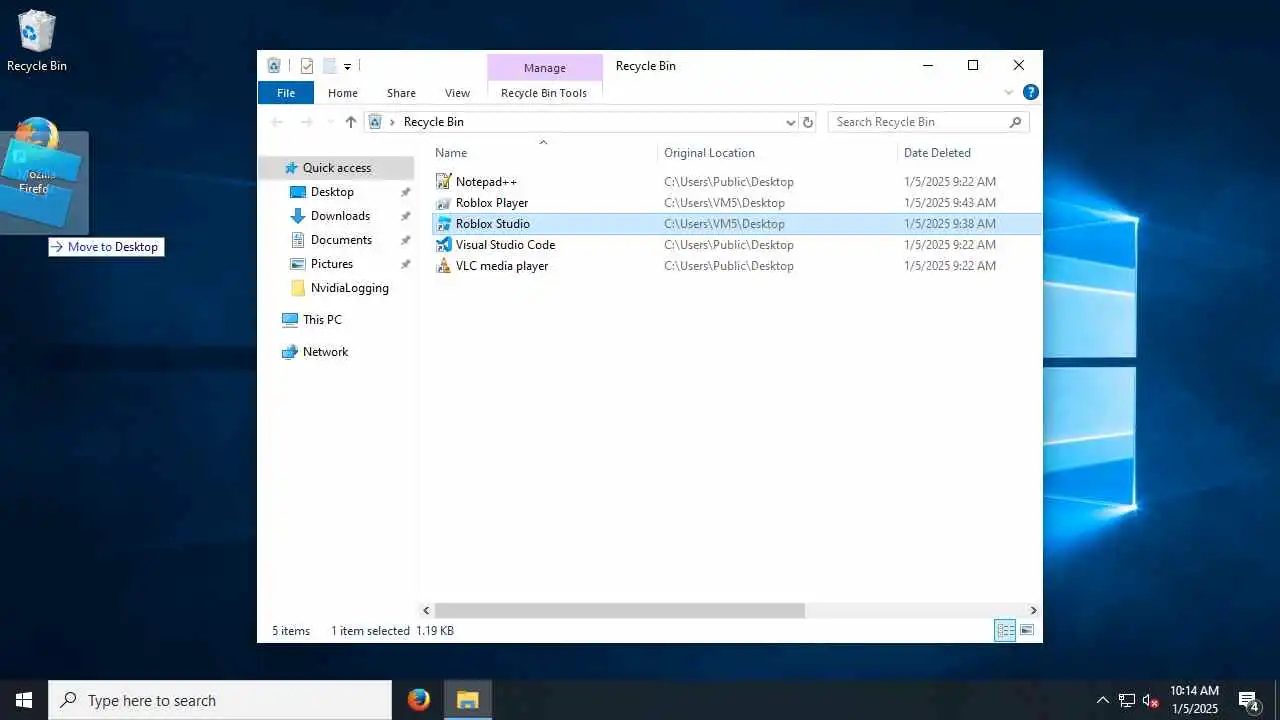
Task: Click the Notepad++ file icon
Action: [444, 182]
